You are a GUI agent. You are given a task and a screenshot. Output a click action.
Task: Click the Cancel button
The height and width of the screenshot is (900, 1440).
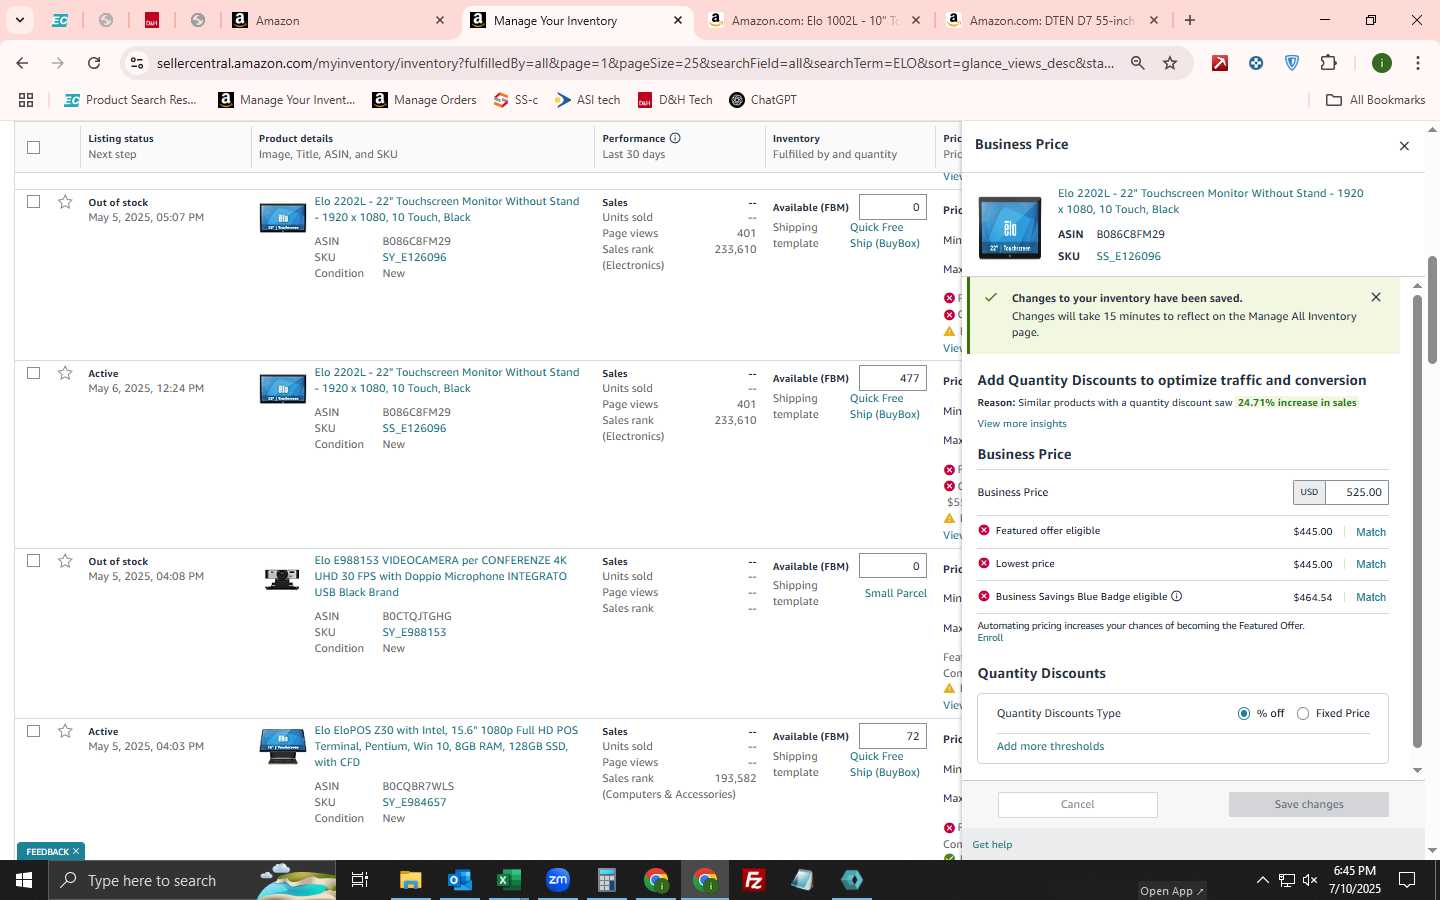pos(1078,804)
